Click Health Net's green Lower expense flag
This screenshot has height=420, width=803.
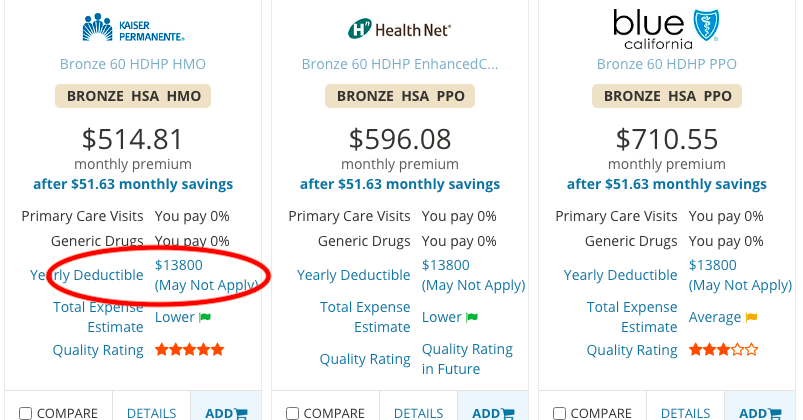click(x=472, y=318)
